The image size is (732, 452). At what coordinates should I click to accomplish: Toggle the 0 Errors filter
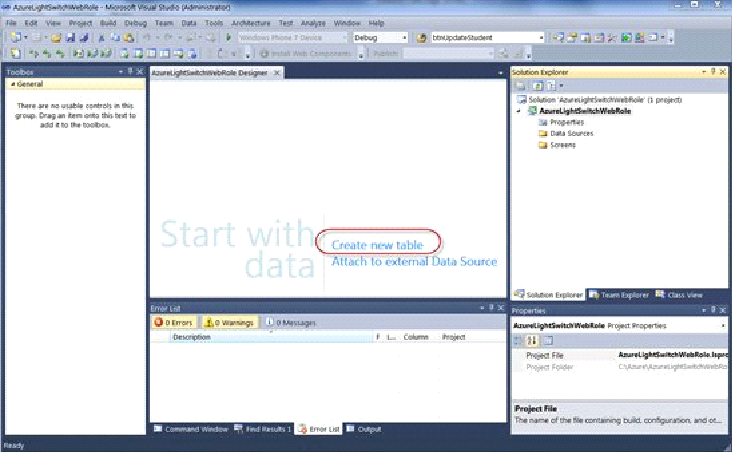pos(174,323)
